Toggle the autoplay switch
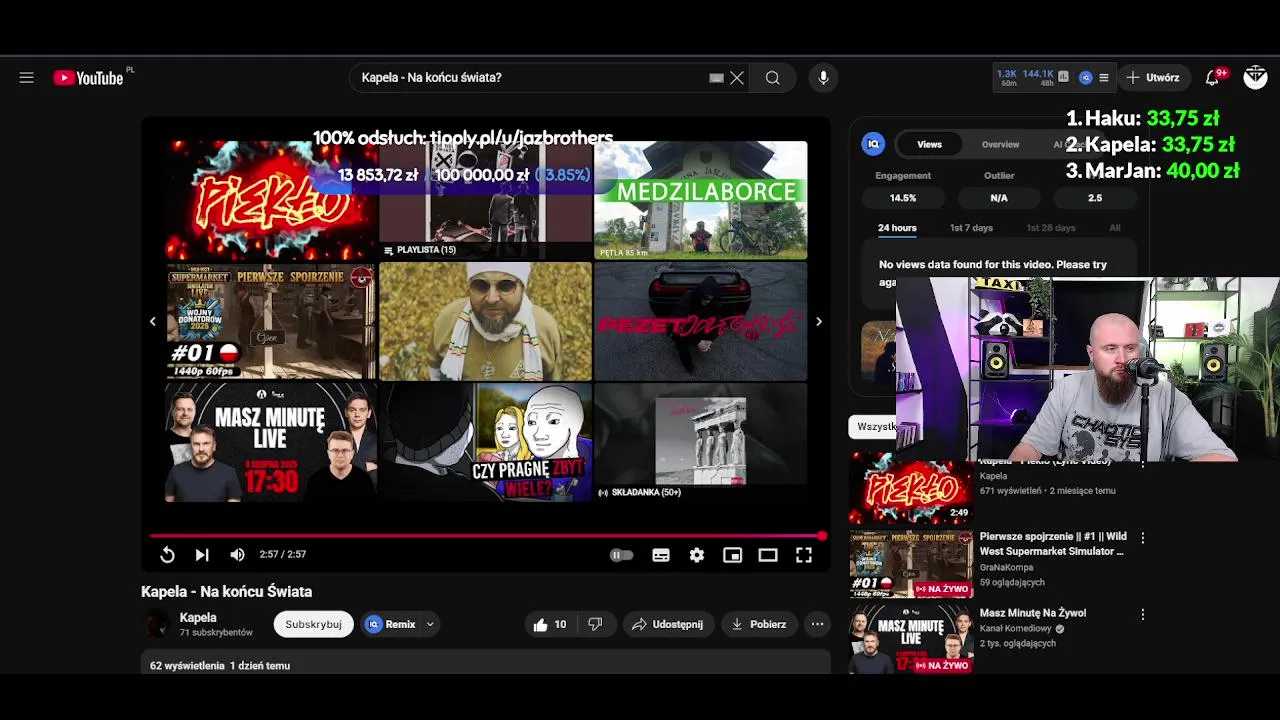This screenshot has width=1280, height=720. [x=621, y=555]
